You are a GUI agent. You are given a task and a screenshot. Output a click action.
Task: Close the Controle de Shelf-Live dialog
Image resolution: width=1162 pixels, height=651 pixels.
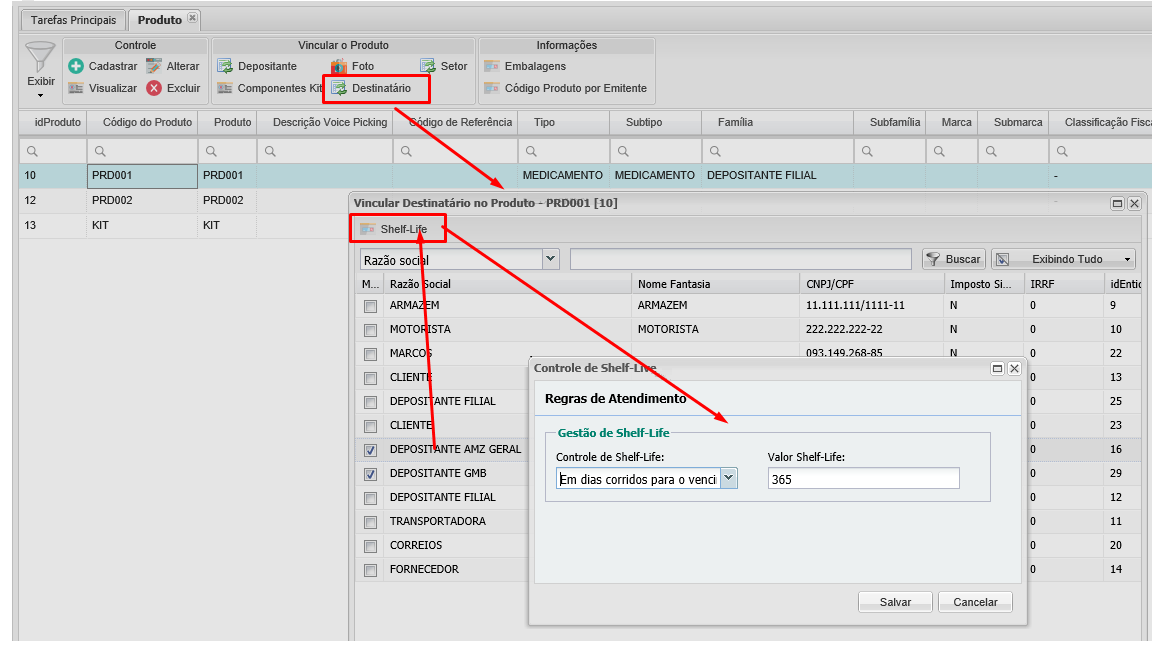coord(1015,369)
